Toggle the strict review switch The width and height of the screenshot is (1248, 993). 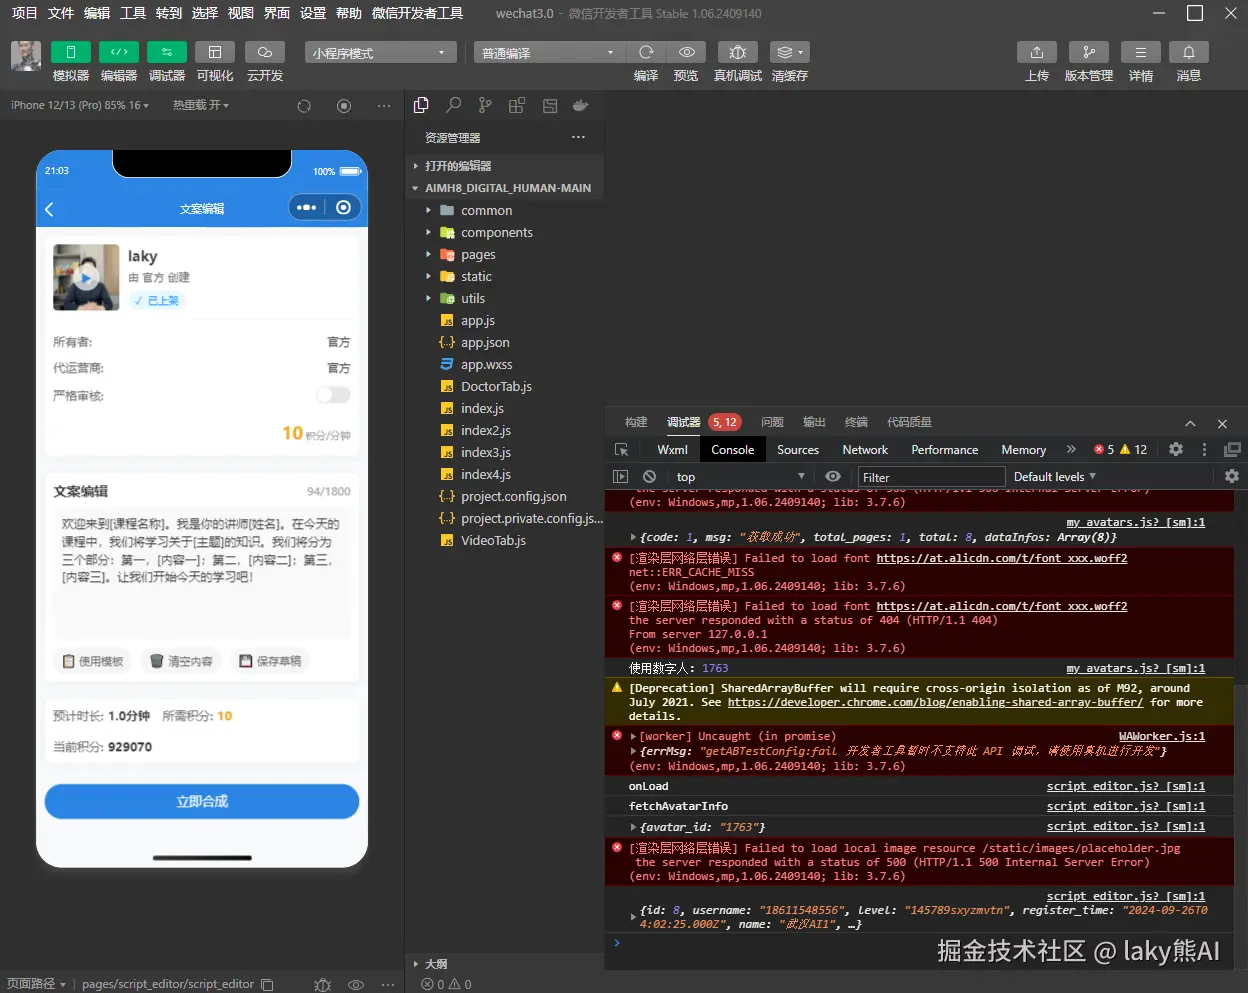tap(333, 395)
